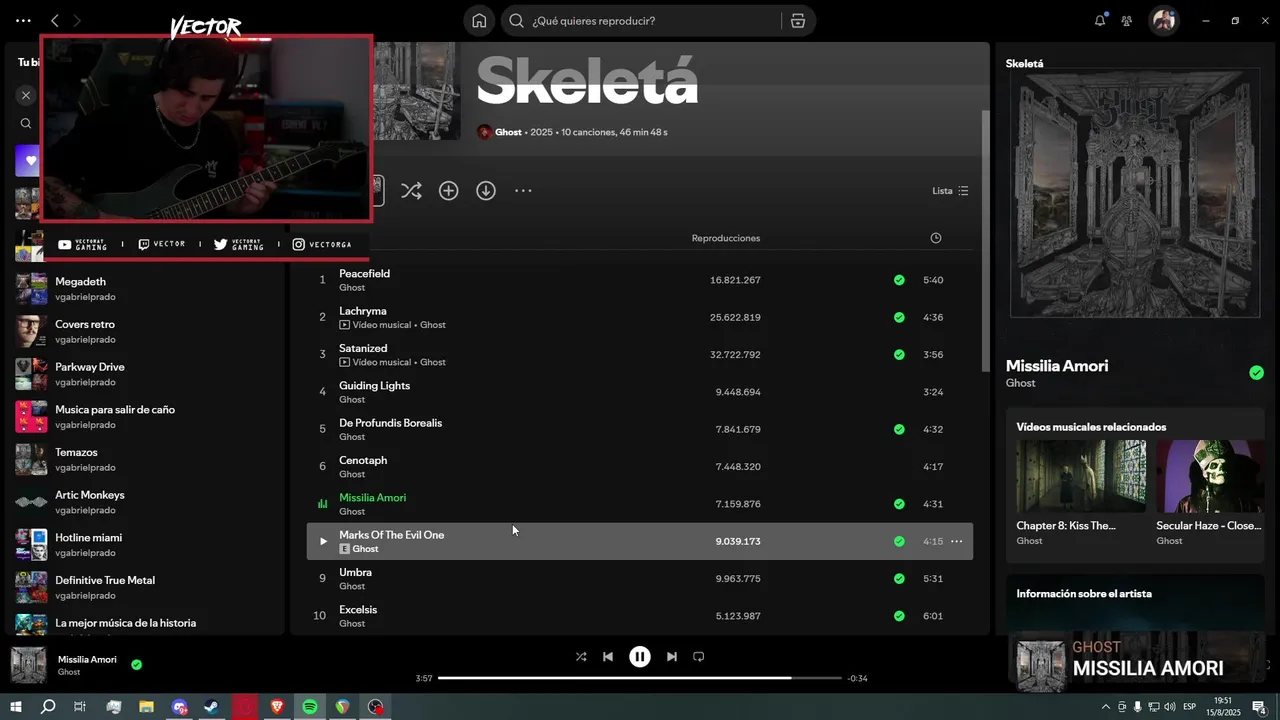The height and width of the screenshot is (720, 1280).
Task: Toggle saved checkmark in bottom player bar
Action: click(136, 664)
